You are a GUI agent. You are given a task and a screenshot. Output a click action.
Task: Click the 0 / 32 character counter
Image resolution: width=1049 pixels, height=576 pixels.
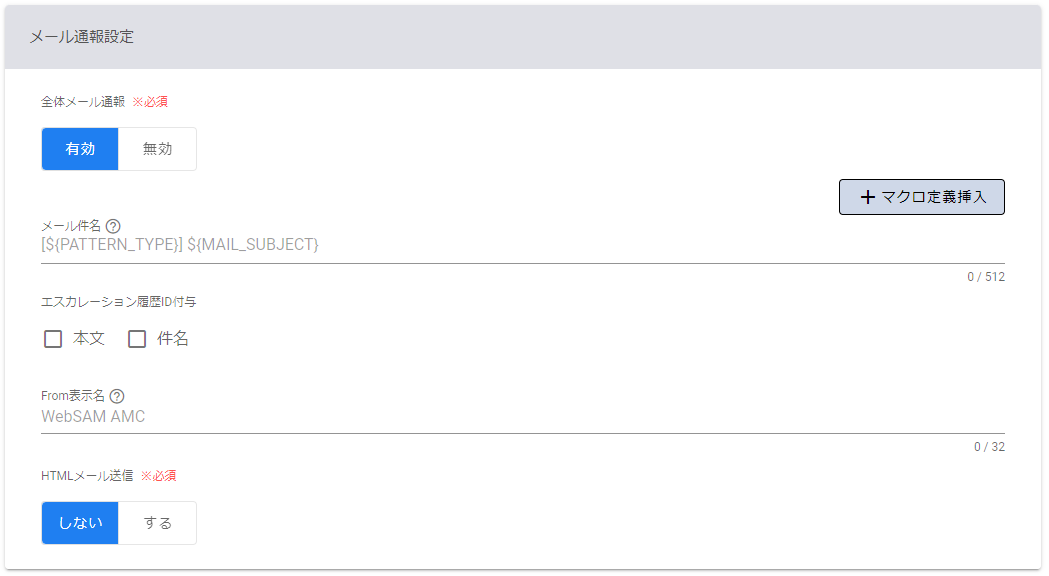coord(989,447)
